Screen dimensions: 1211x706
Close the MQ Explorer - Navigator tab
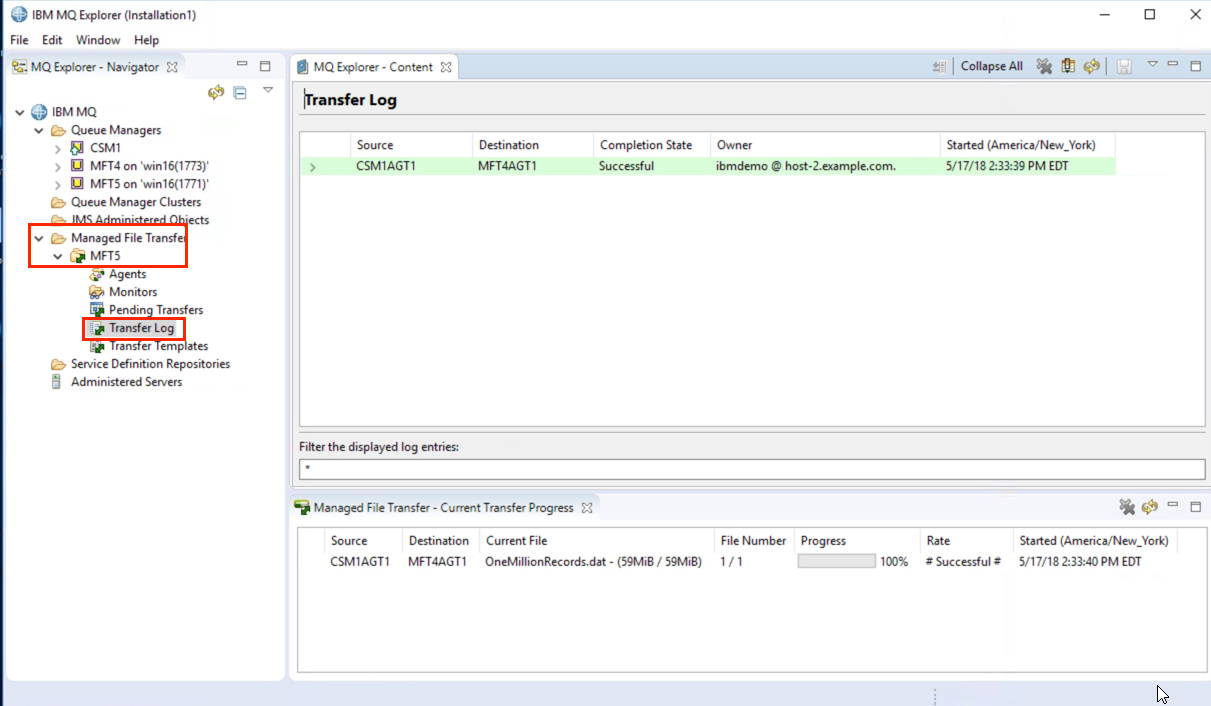pos(172,67)
